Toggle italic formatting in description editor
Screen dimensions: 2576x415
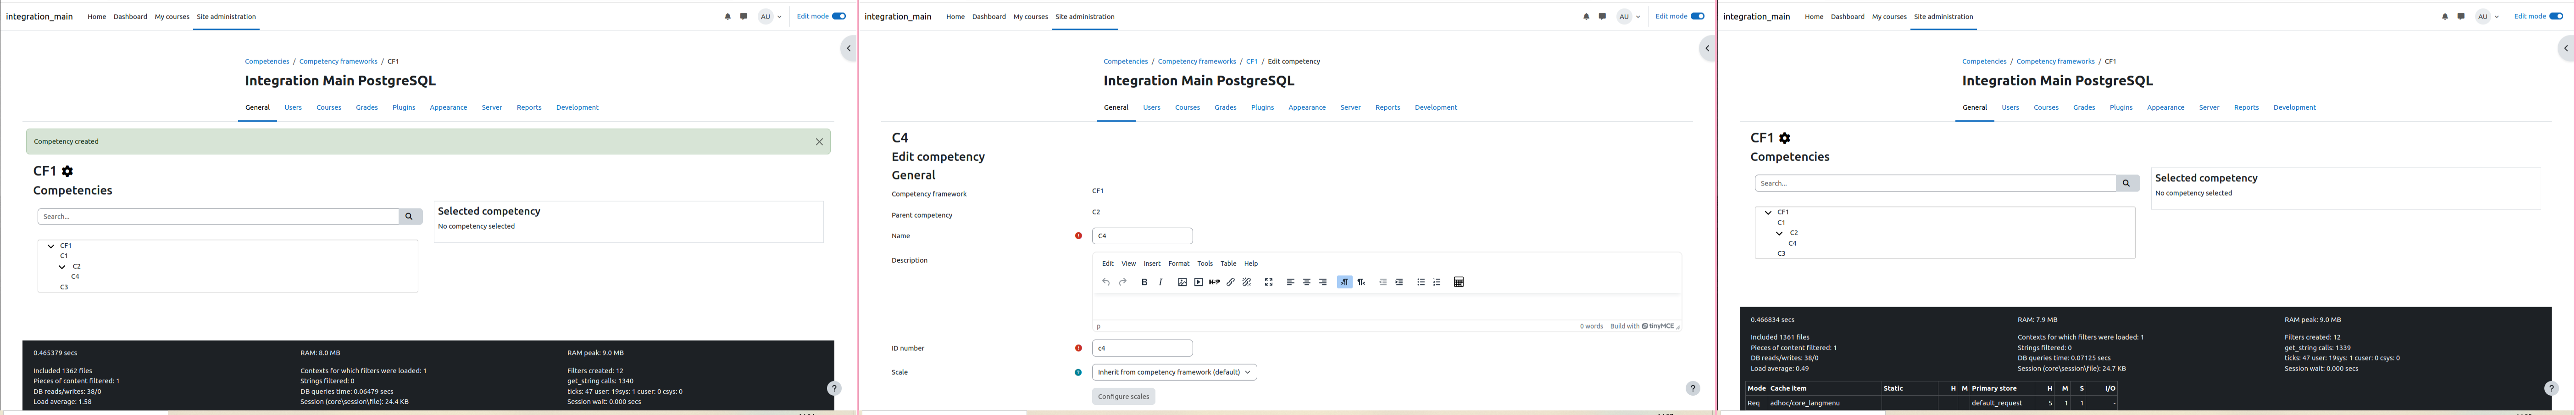pos(1160,282)
